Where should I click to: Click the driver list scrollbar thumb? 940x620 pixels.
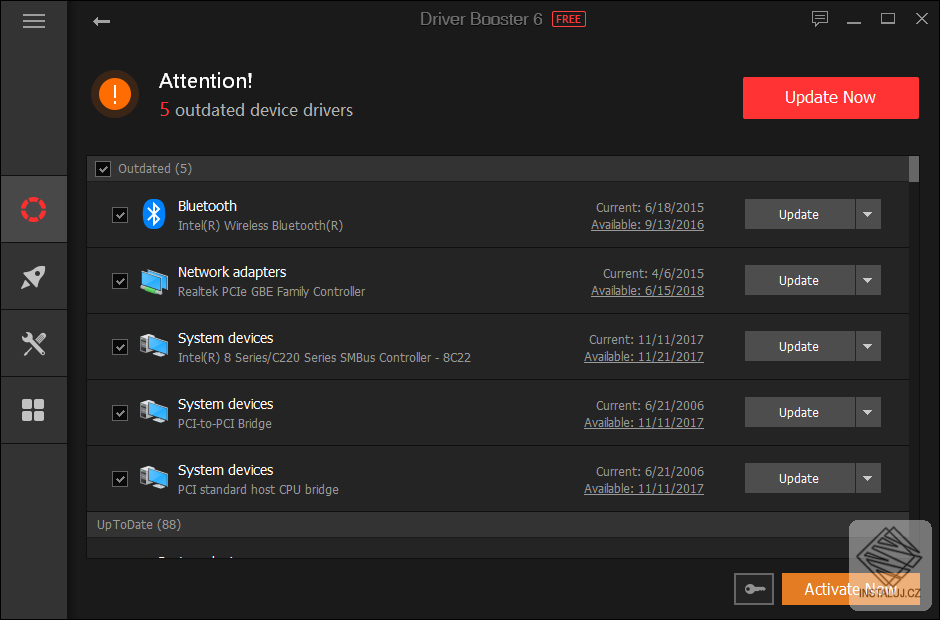(x=914, y=169)
